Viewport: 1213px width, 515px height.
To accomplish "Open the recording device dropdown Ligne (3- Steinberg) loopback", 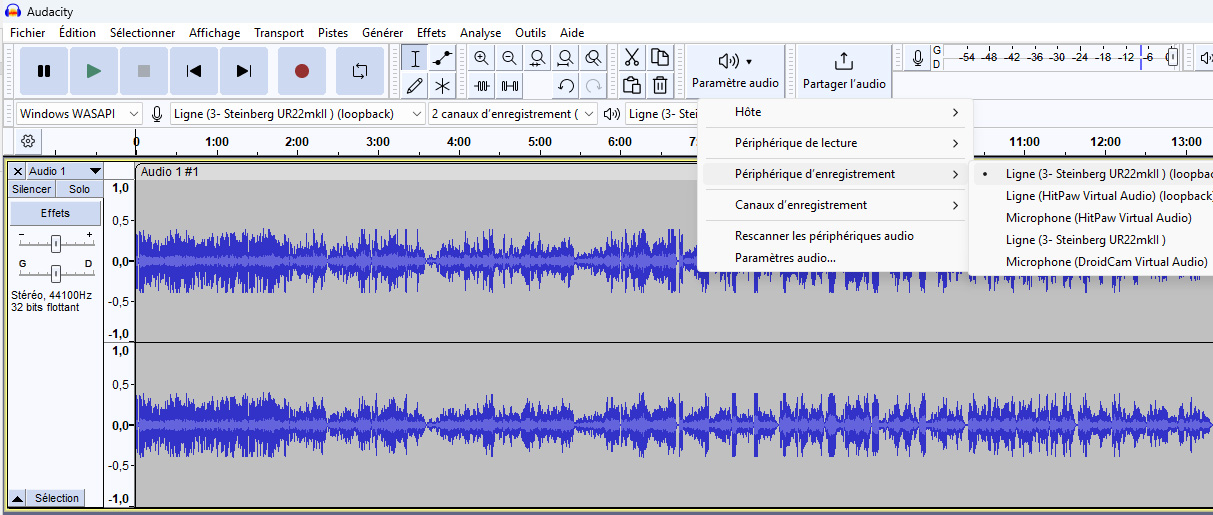I will tap(298, 114).
